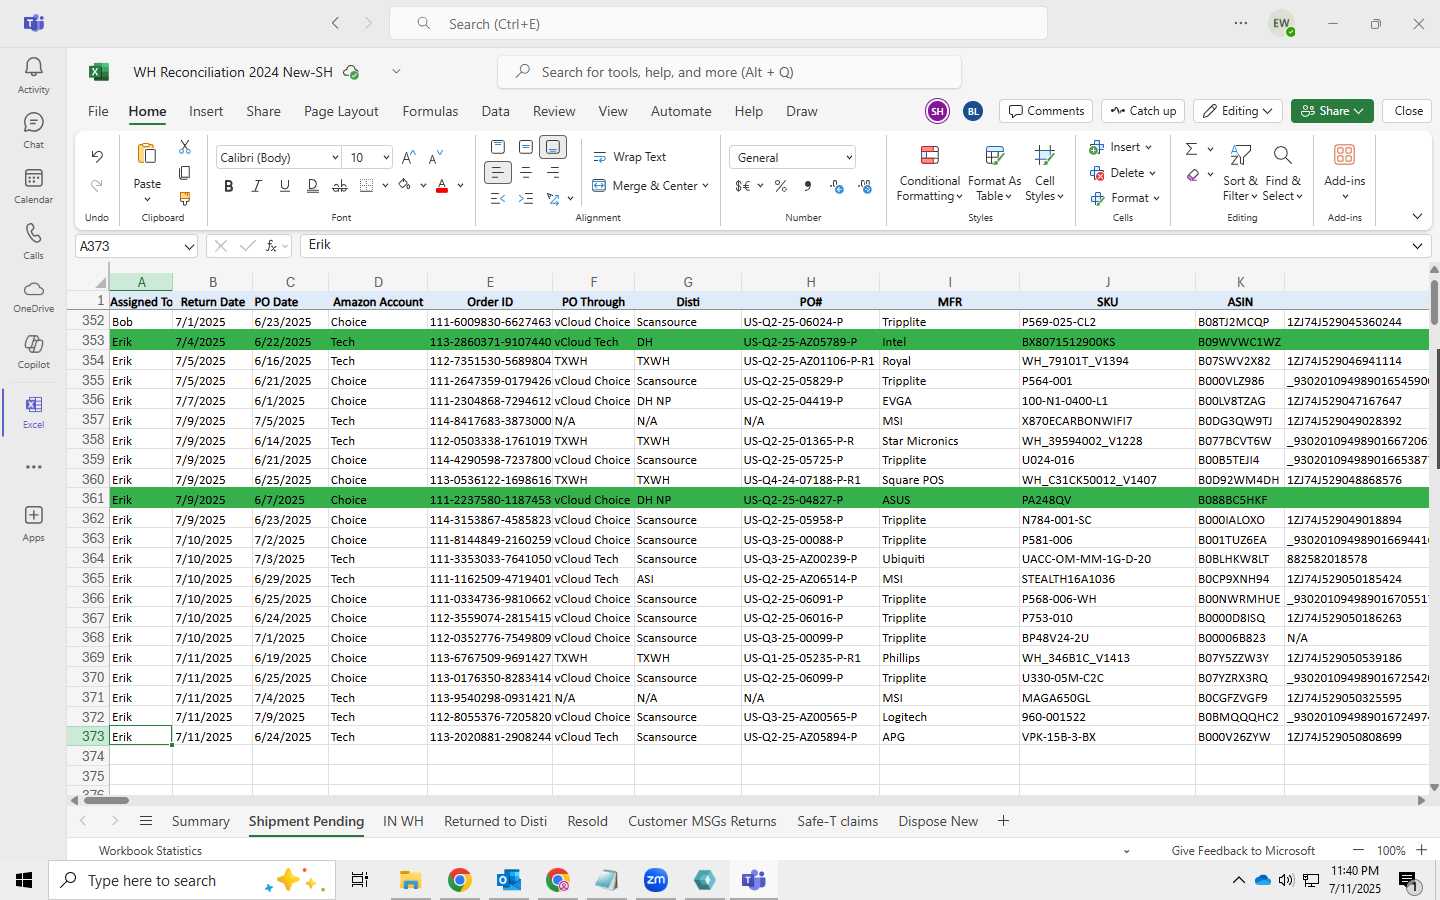Toggle Center horizontal alignment
Viewport: 1440px width, 900px height.
[526, 173]
